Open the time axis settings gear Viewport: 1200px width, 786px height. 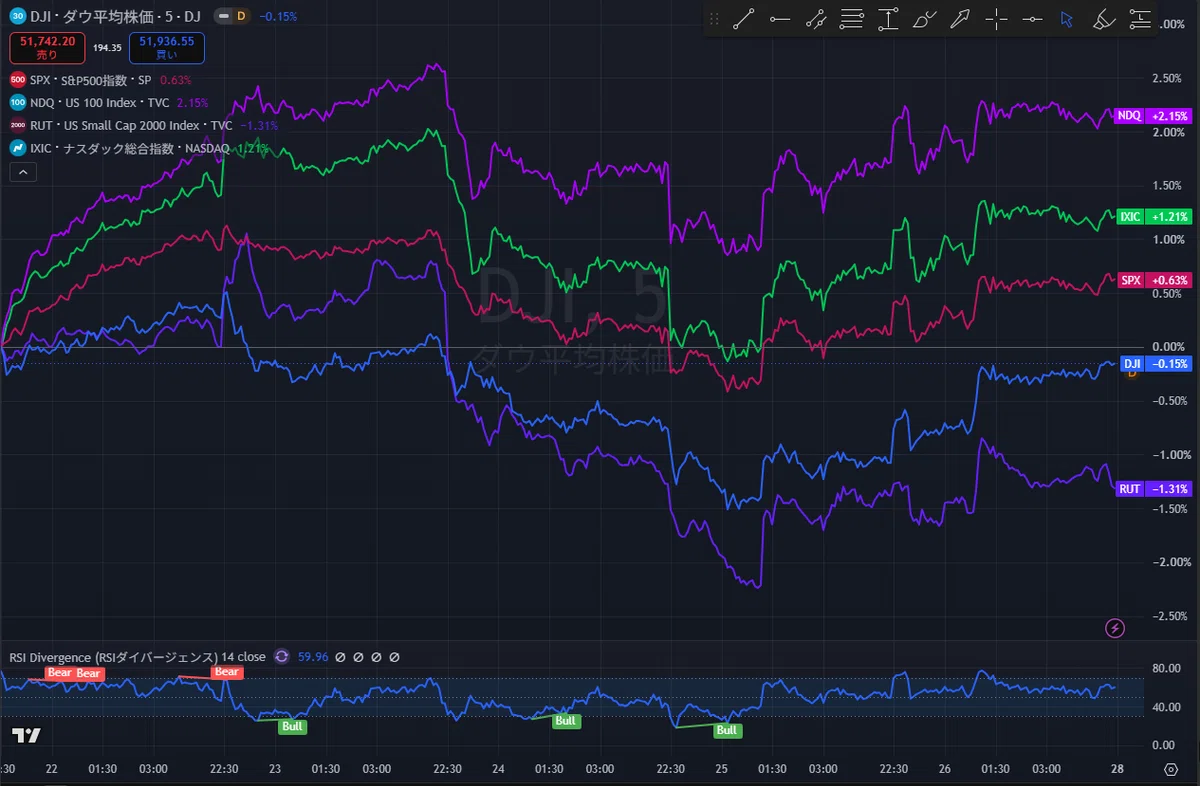[1171, 769]
